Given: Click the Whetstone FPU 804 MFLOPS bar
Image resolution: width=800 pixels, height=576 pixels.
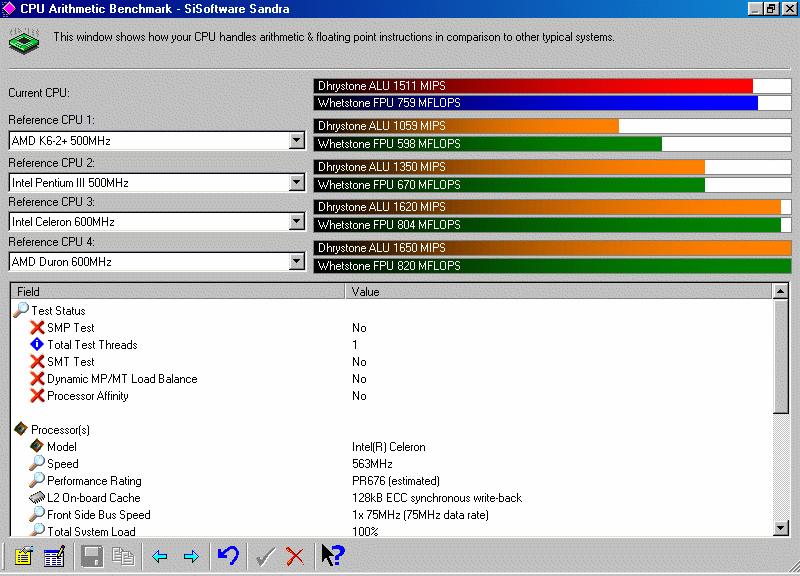Looking at the screenshot, I should pos(552,224).
